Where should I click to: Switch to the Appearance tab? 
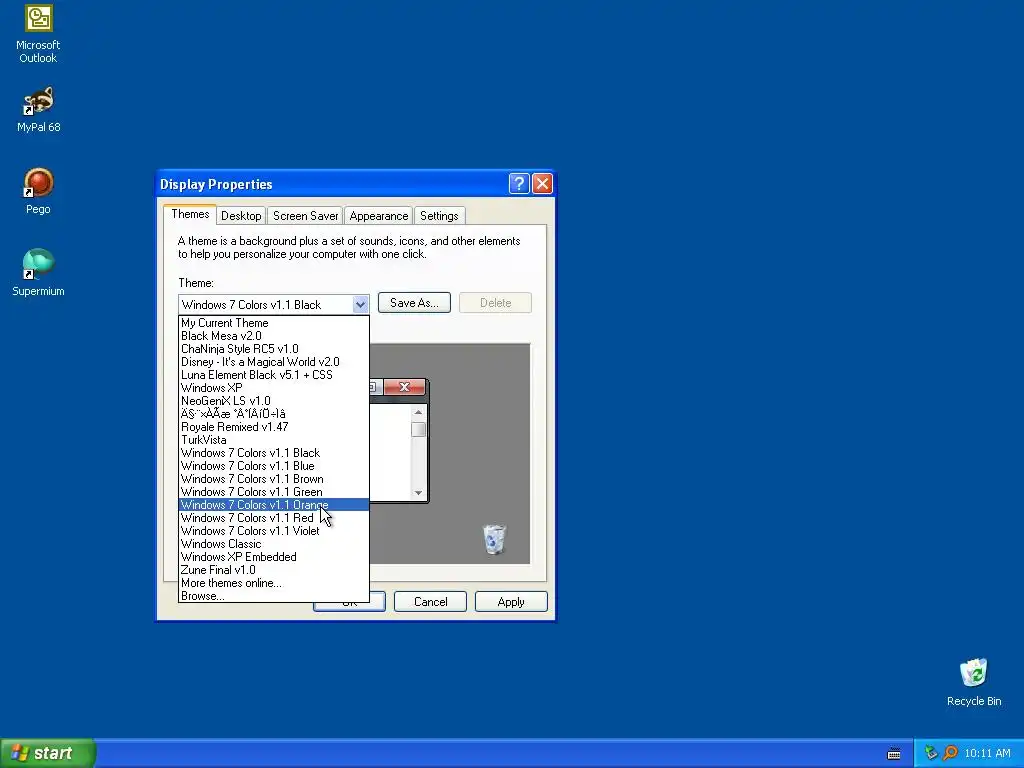point(379,216)
